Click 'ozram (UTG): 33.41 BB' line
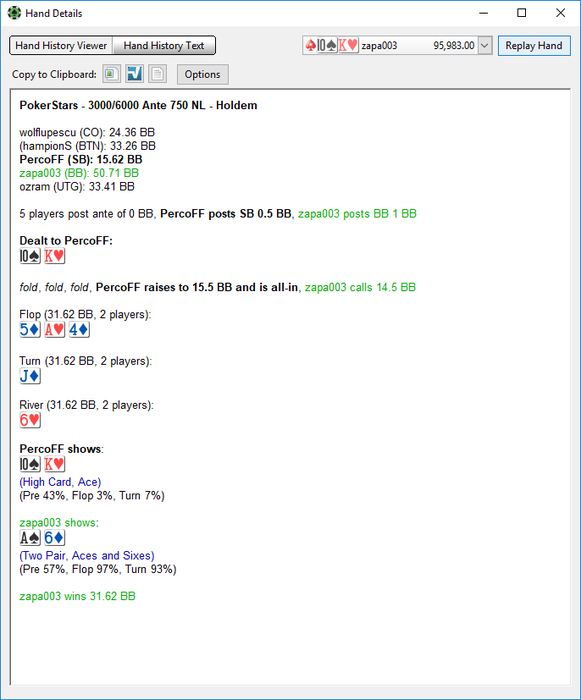Image resolution: width=581 pixels, height=700 pixels. pyautogui.click(x=77, y=187)
